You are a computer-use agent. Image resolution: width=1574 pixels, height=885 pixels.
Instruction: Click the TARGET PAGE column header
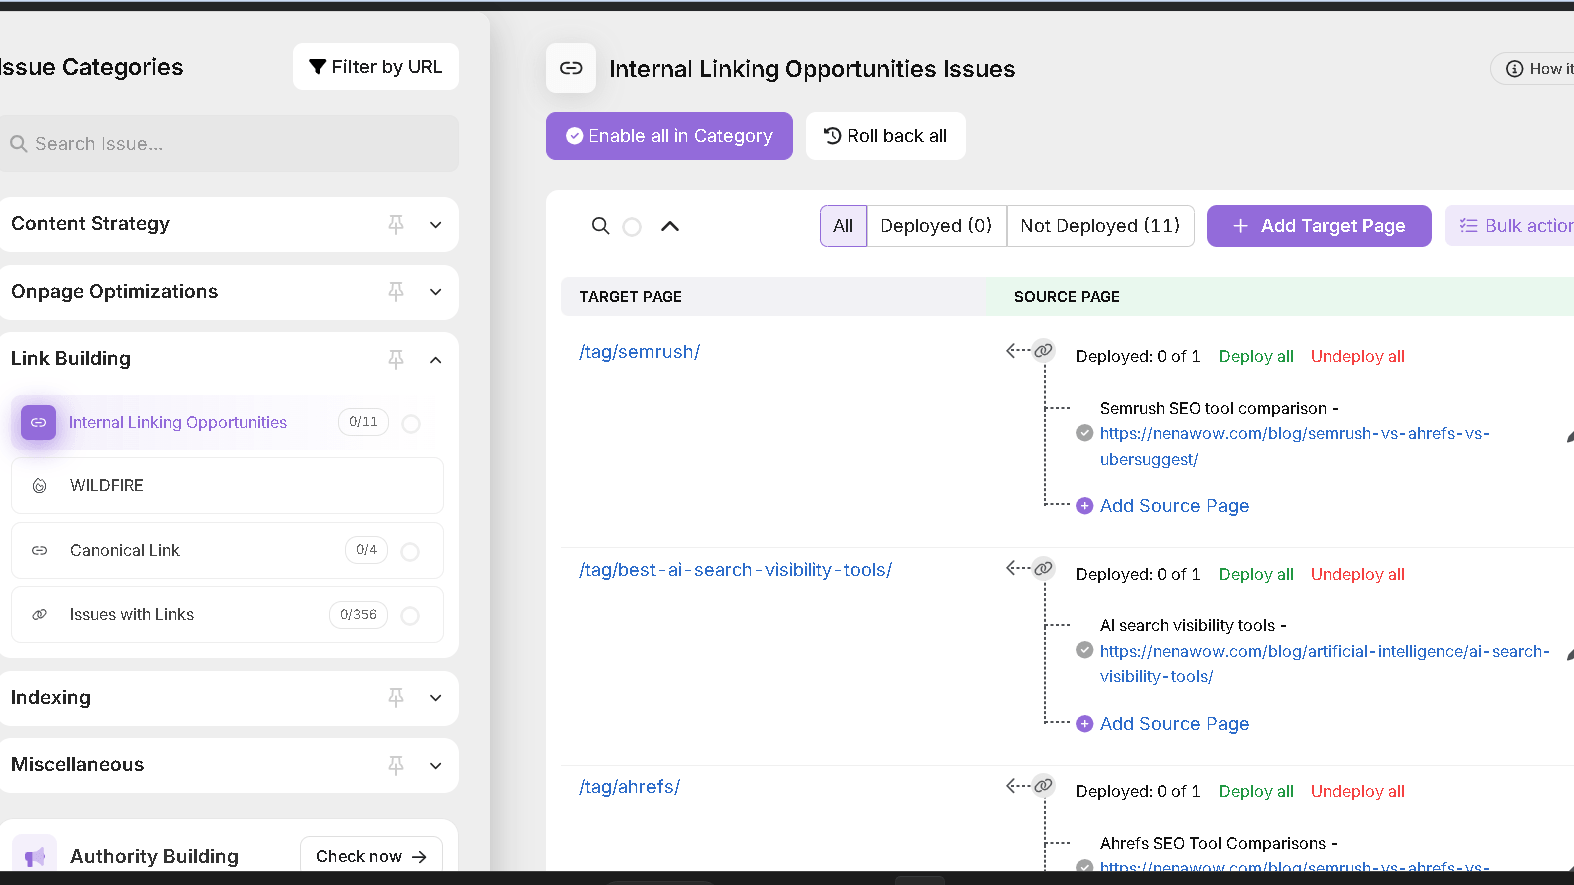tap(630, 297)
